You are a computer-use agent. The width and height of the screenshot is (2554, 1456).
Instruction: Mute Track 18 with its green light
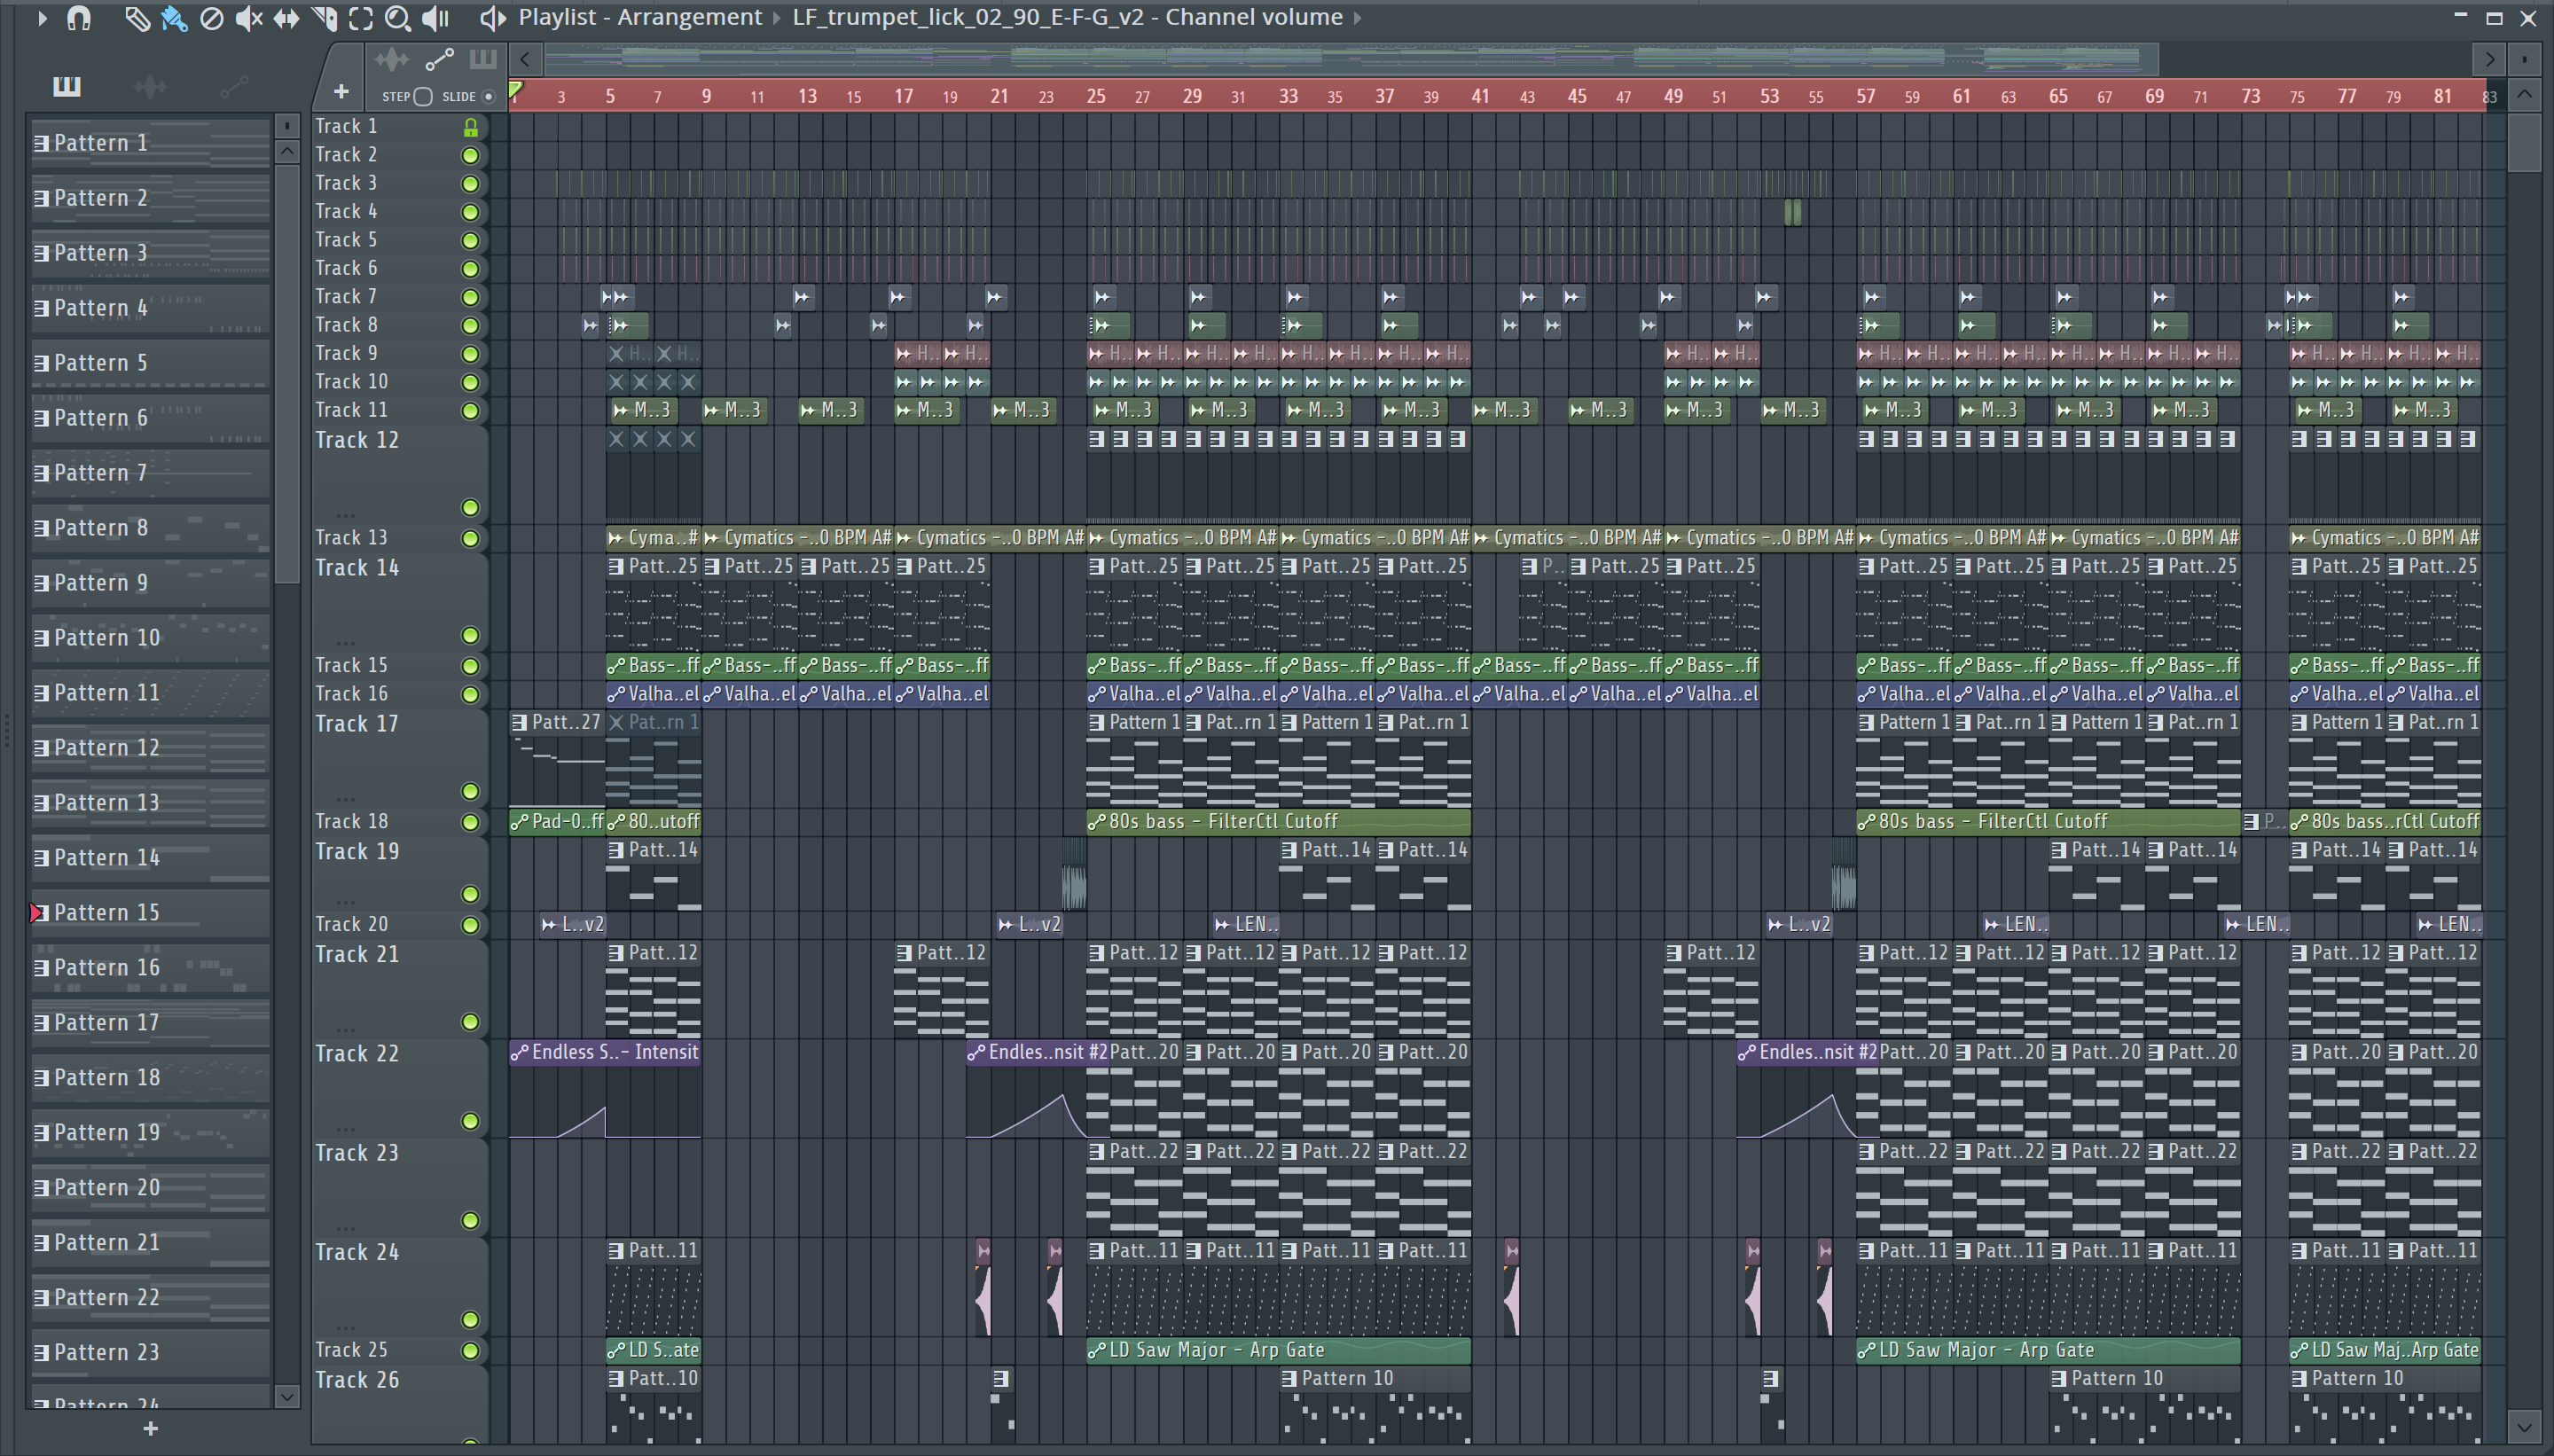click(x=470, y=822)
